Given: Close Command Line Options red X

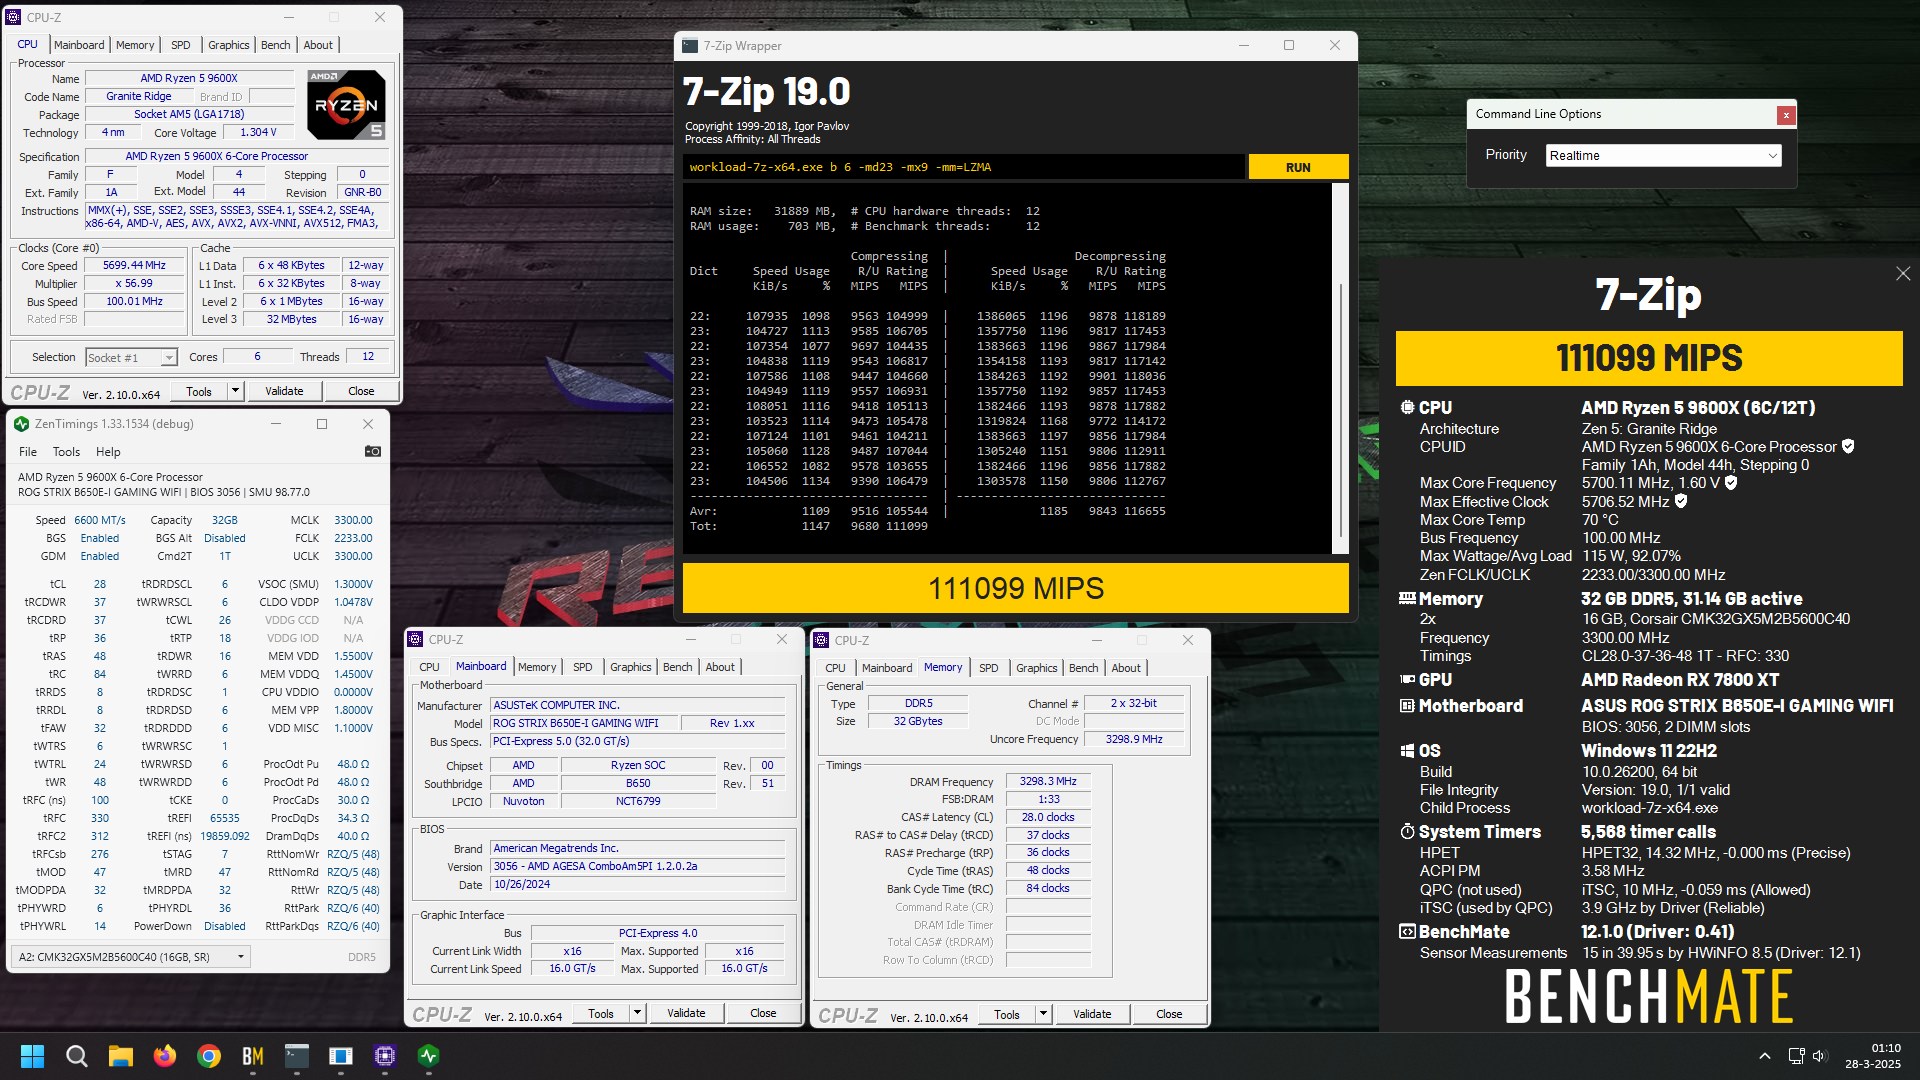Looking at the screenshot, I should 1785,115.
